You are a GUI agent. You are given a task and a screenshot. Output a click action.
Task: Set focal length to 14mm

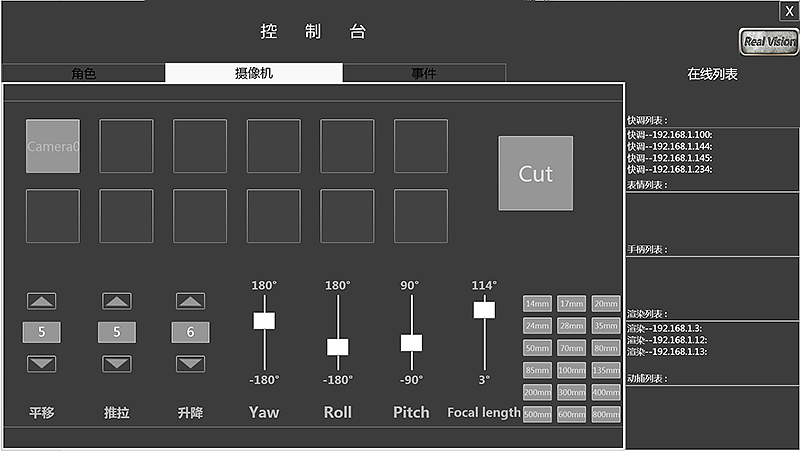[x=537, y=304]
